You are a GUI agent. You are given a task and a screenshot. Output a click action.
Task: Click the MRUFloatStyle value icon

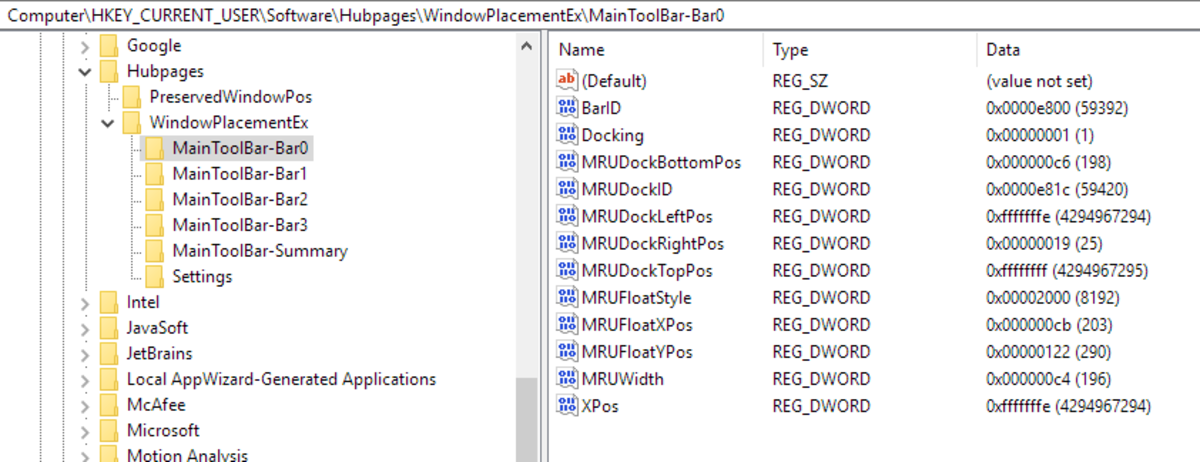click(x=567, y=297)
